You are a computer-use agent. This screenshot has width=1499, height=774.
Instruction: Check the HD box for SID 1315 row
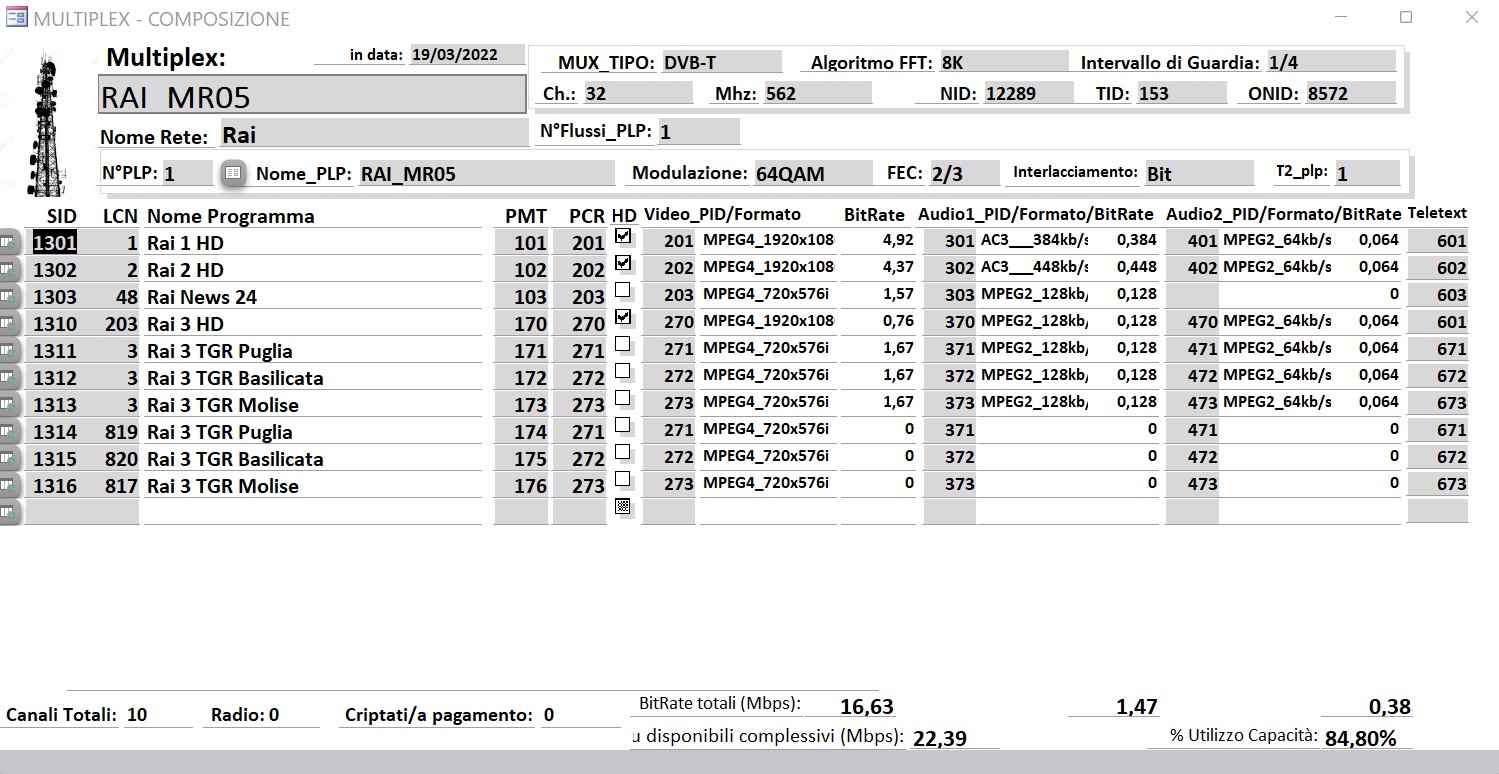pyautogui.click(x=623, y=452)
